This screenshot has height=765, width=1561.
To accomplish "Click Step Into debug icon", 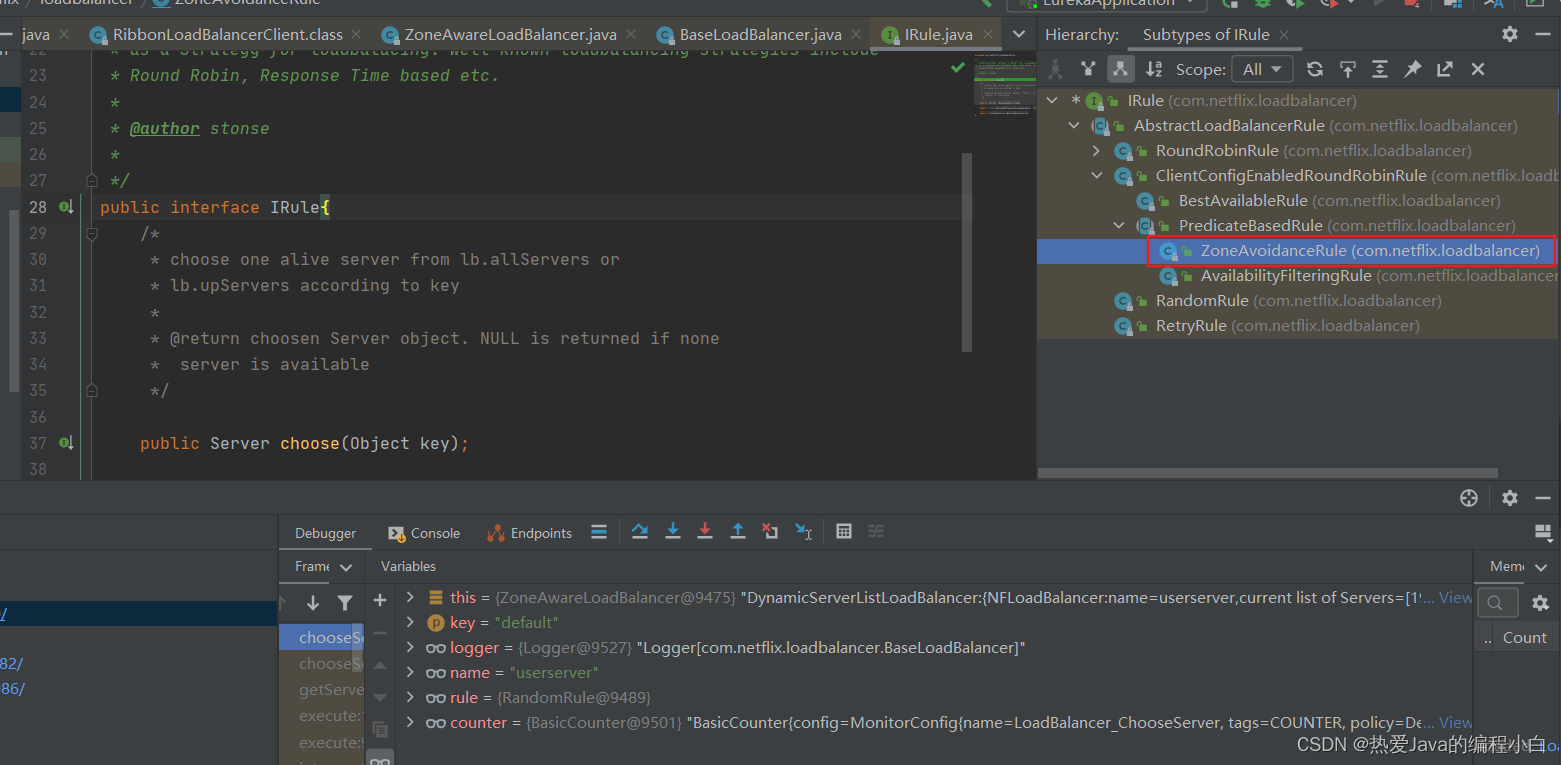I will coord(673,532).
